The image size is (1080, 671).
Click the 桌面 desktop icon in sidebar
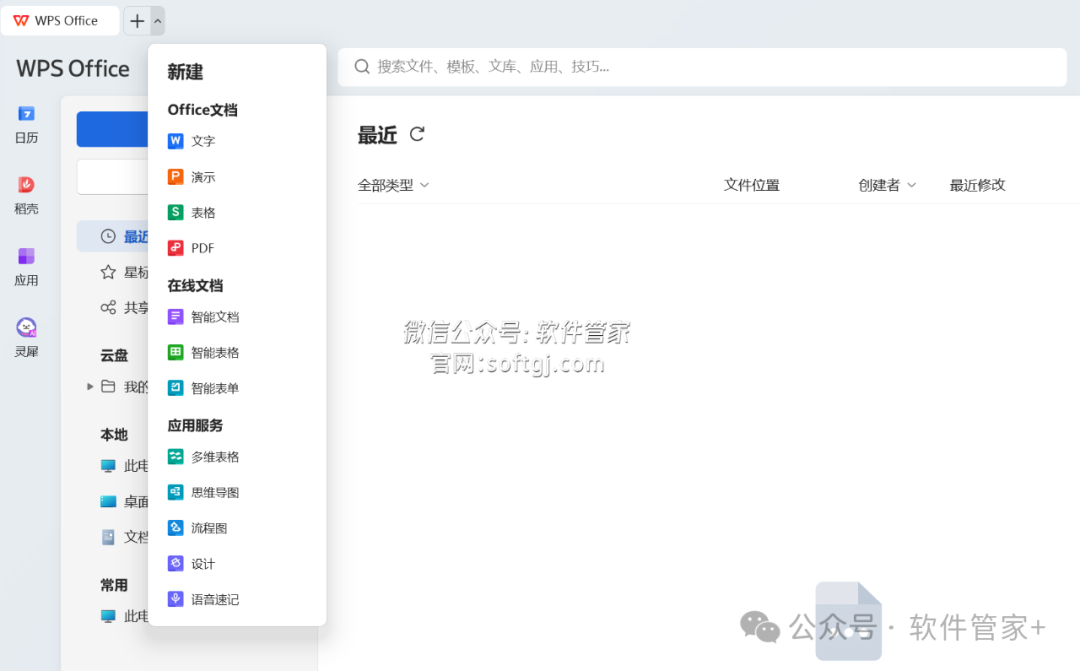point(108,502)
